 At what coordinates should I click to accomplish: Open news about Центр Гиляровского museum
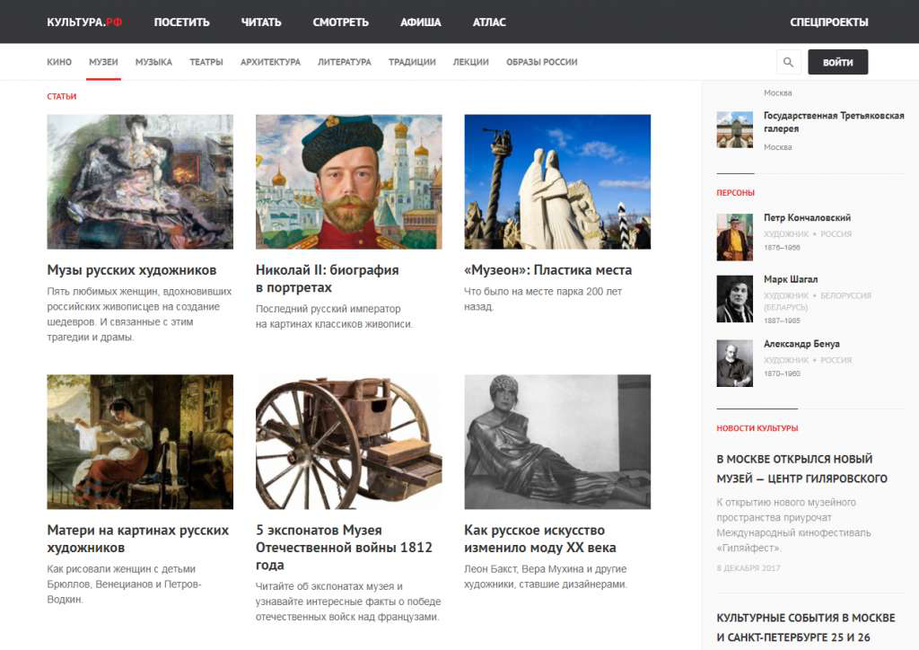802,469
